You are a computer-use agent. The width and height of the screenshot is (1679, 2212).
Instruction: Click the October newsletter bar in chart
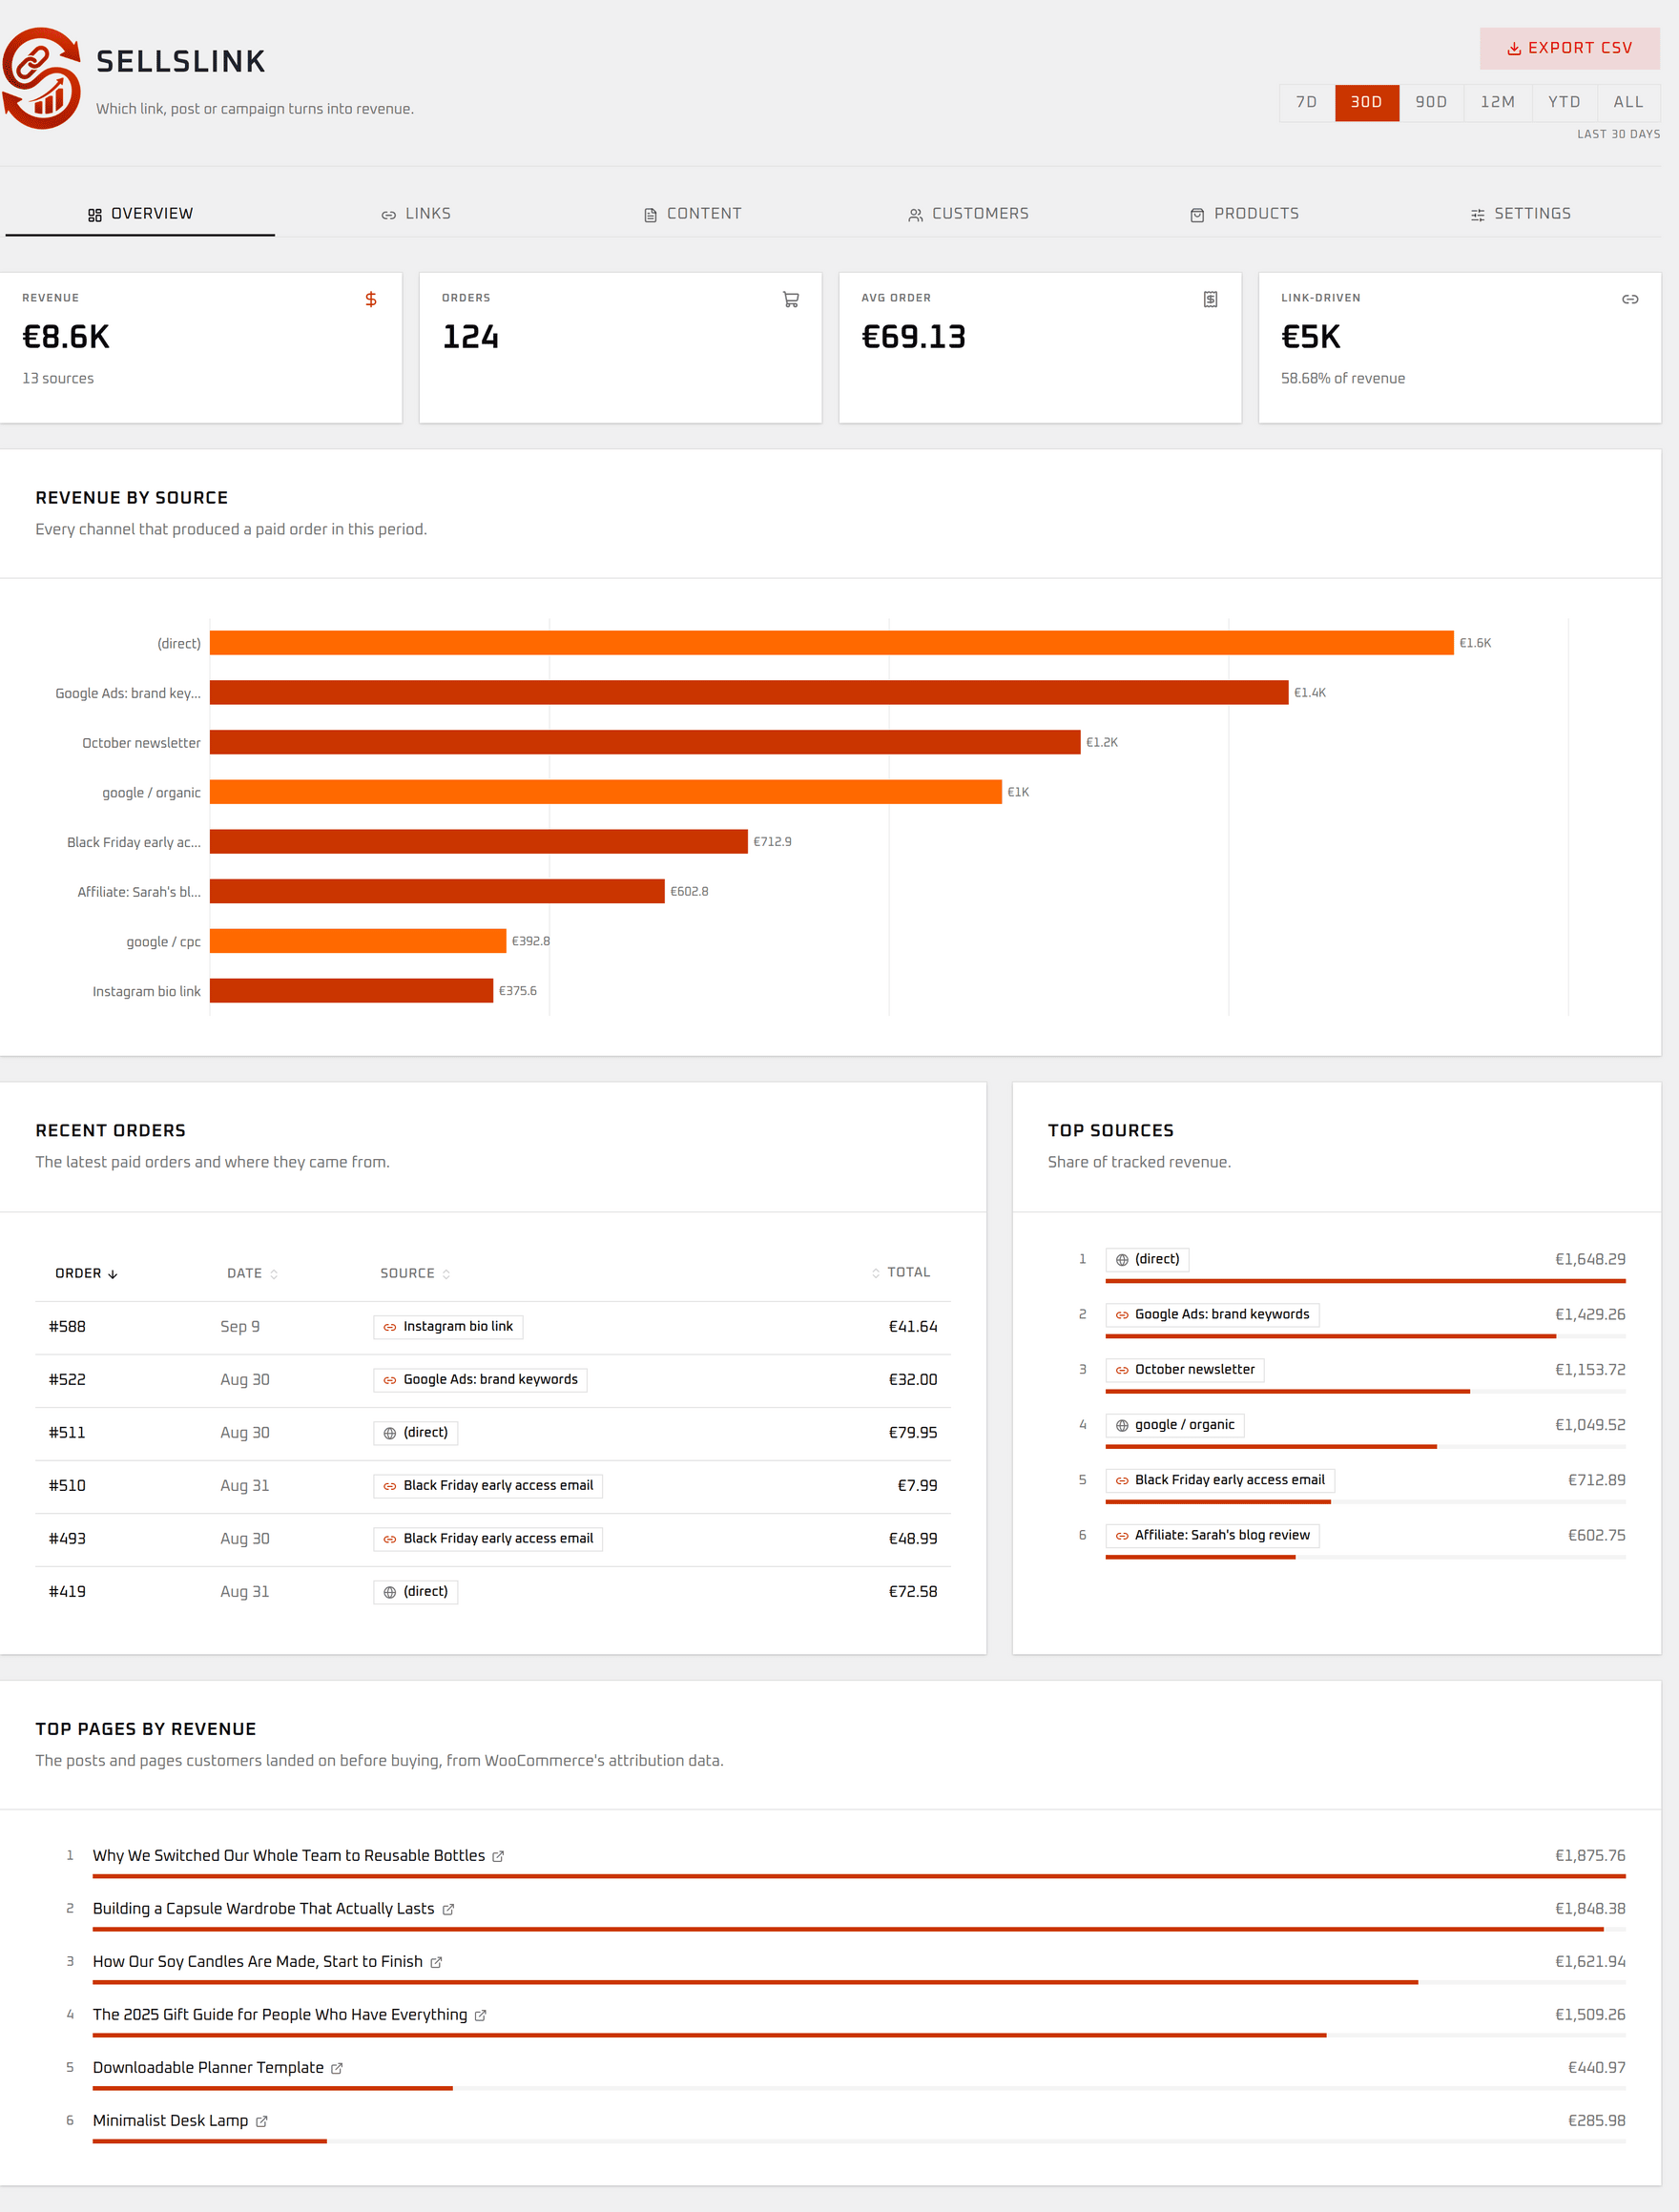(x=645, y=742)
